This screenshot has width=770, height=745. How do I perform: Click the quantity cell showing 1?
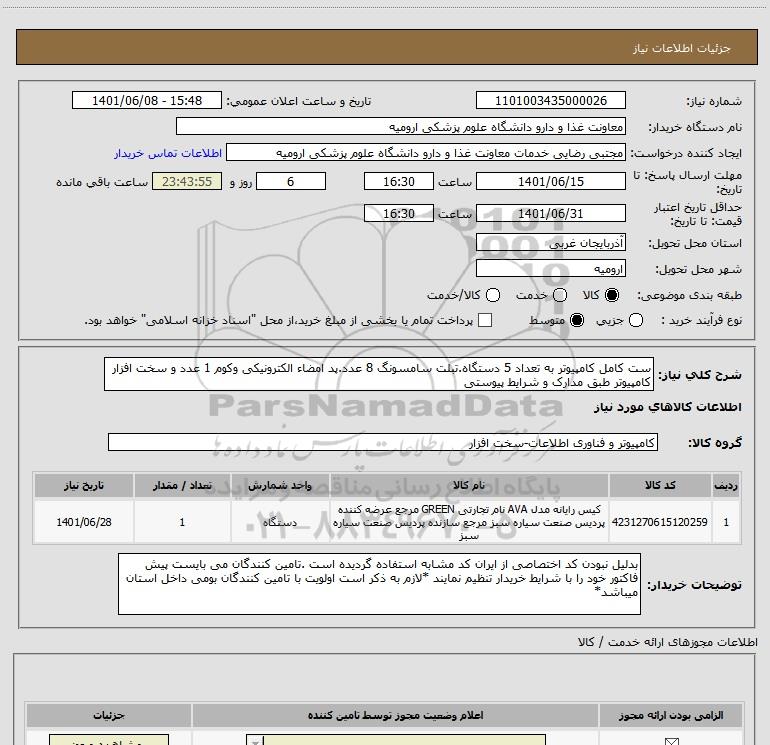tap(182, 522)
